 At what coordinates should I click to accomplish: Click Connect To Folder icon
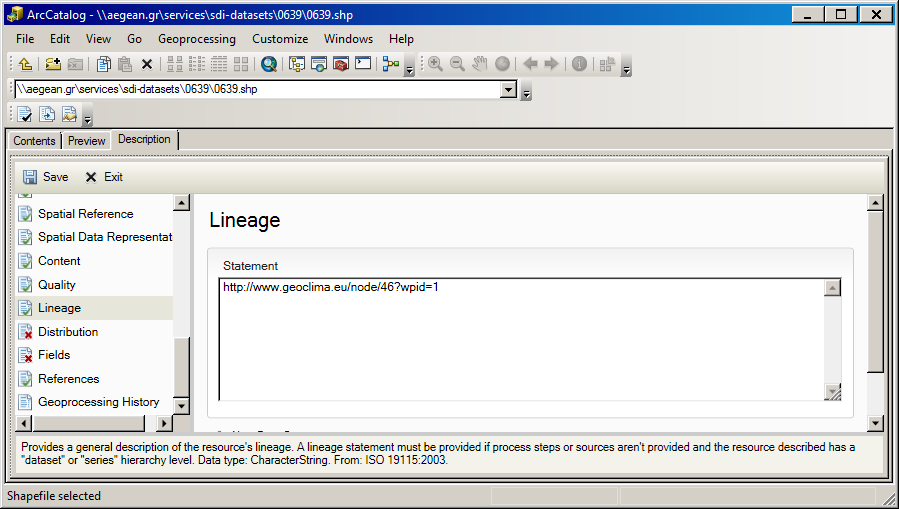[53, 64]
